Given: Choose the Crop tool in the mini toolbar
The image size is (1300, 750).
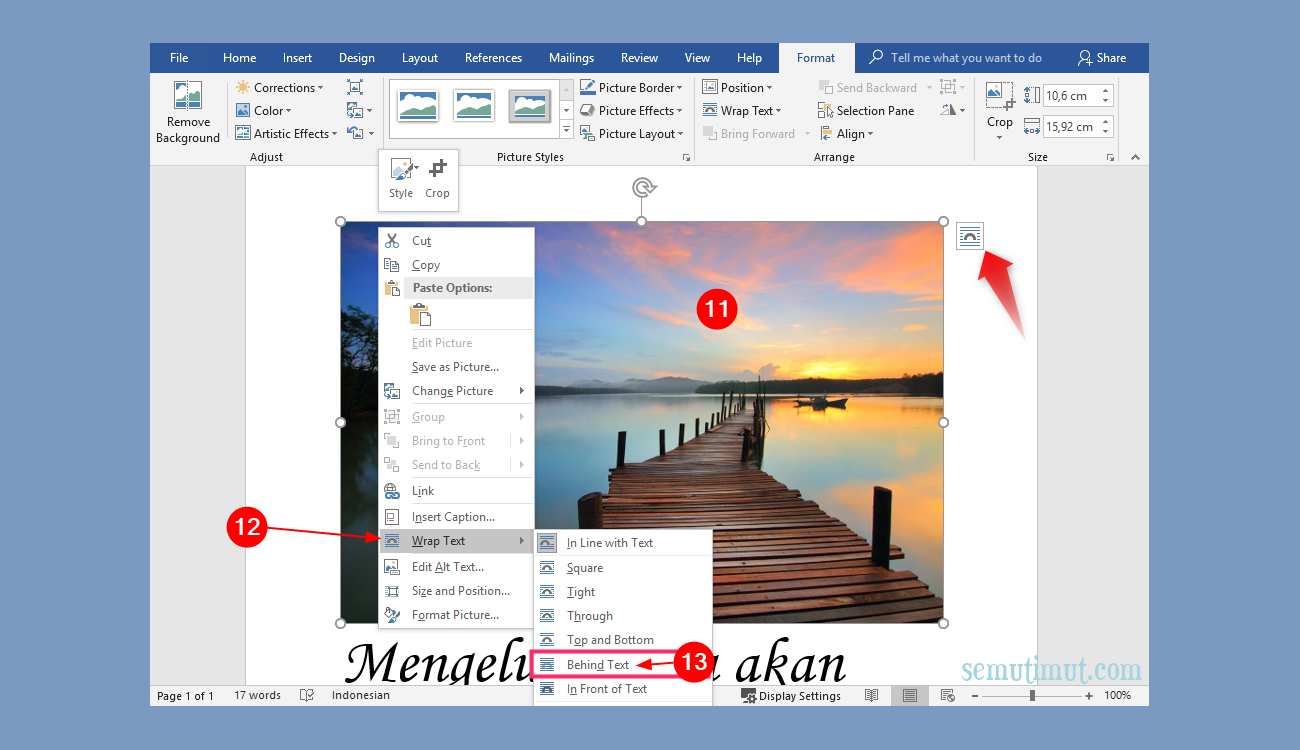Looking at the screenshot, I should (x=437, y=180).
